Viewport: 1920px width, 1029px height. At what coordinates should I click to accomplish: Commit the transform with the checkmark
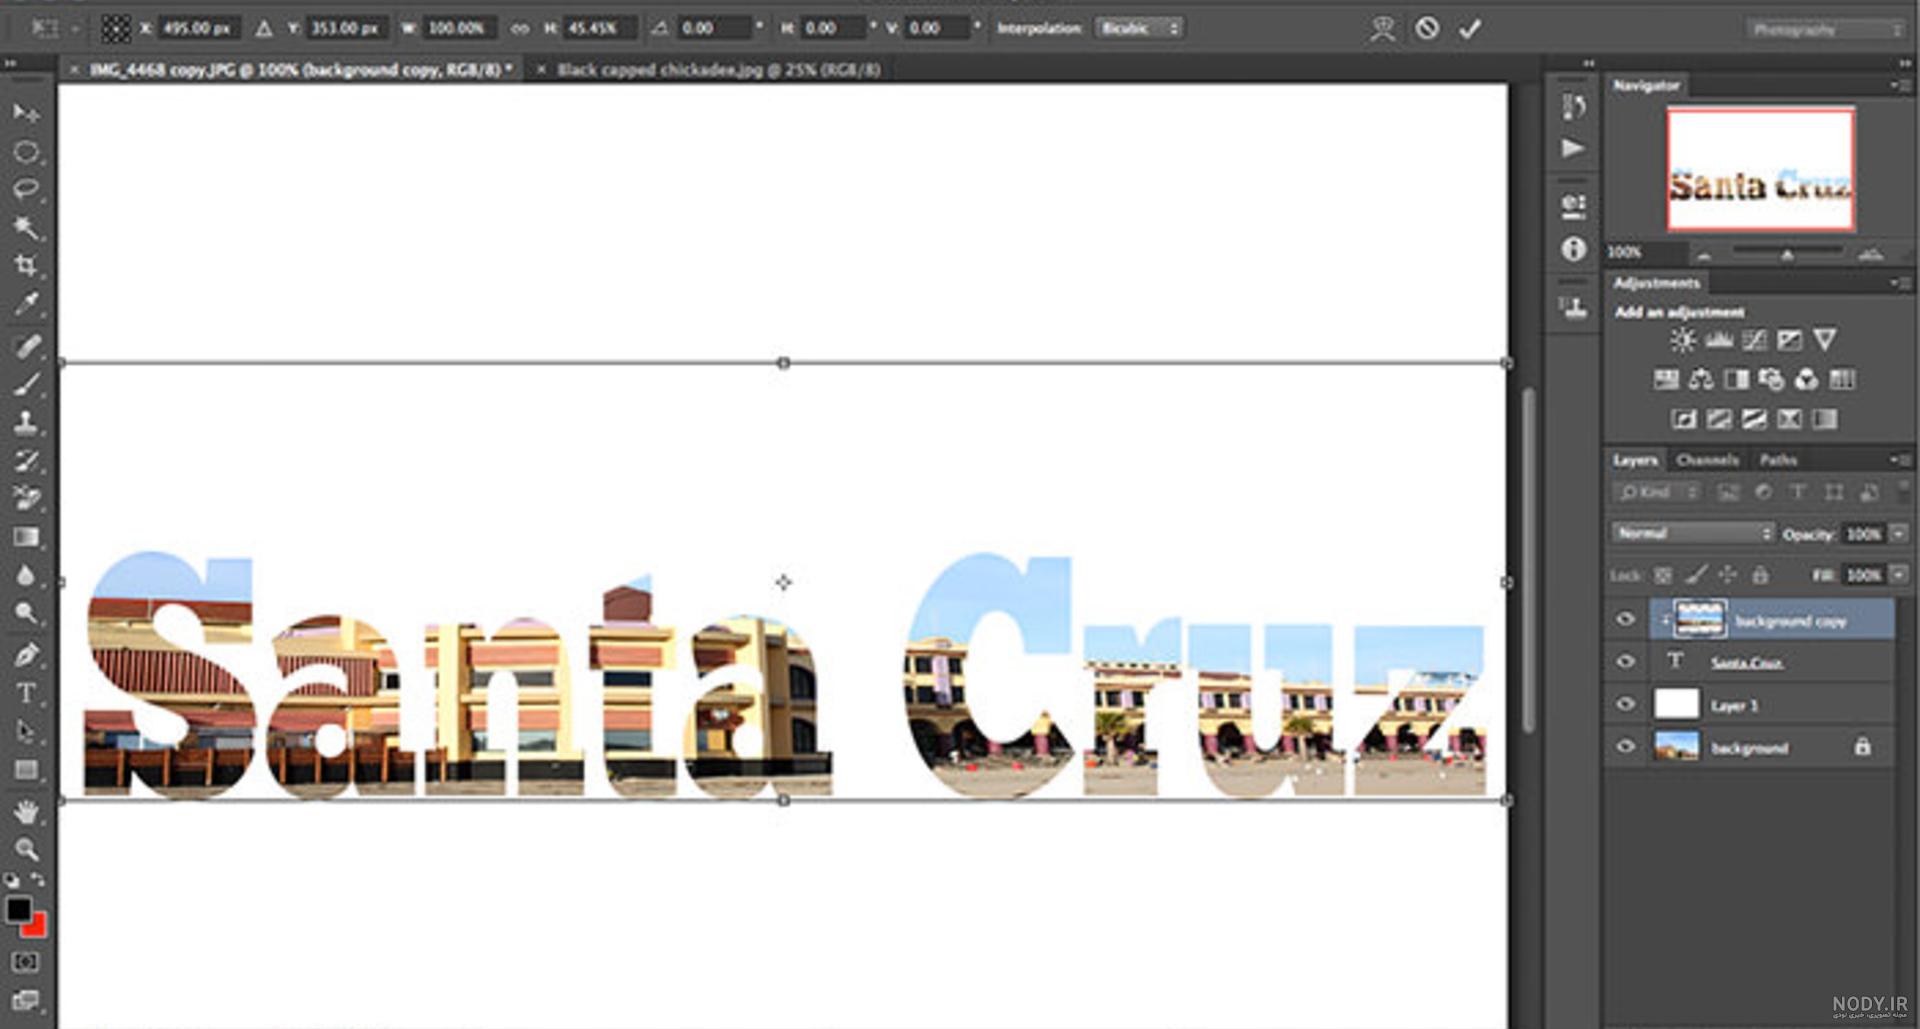(1469, 29)
